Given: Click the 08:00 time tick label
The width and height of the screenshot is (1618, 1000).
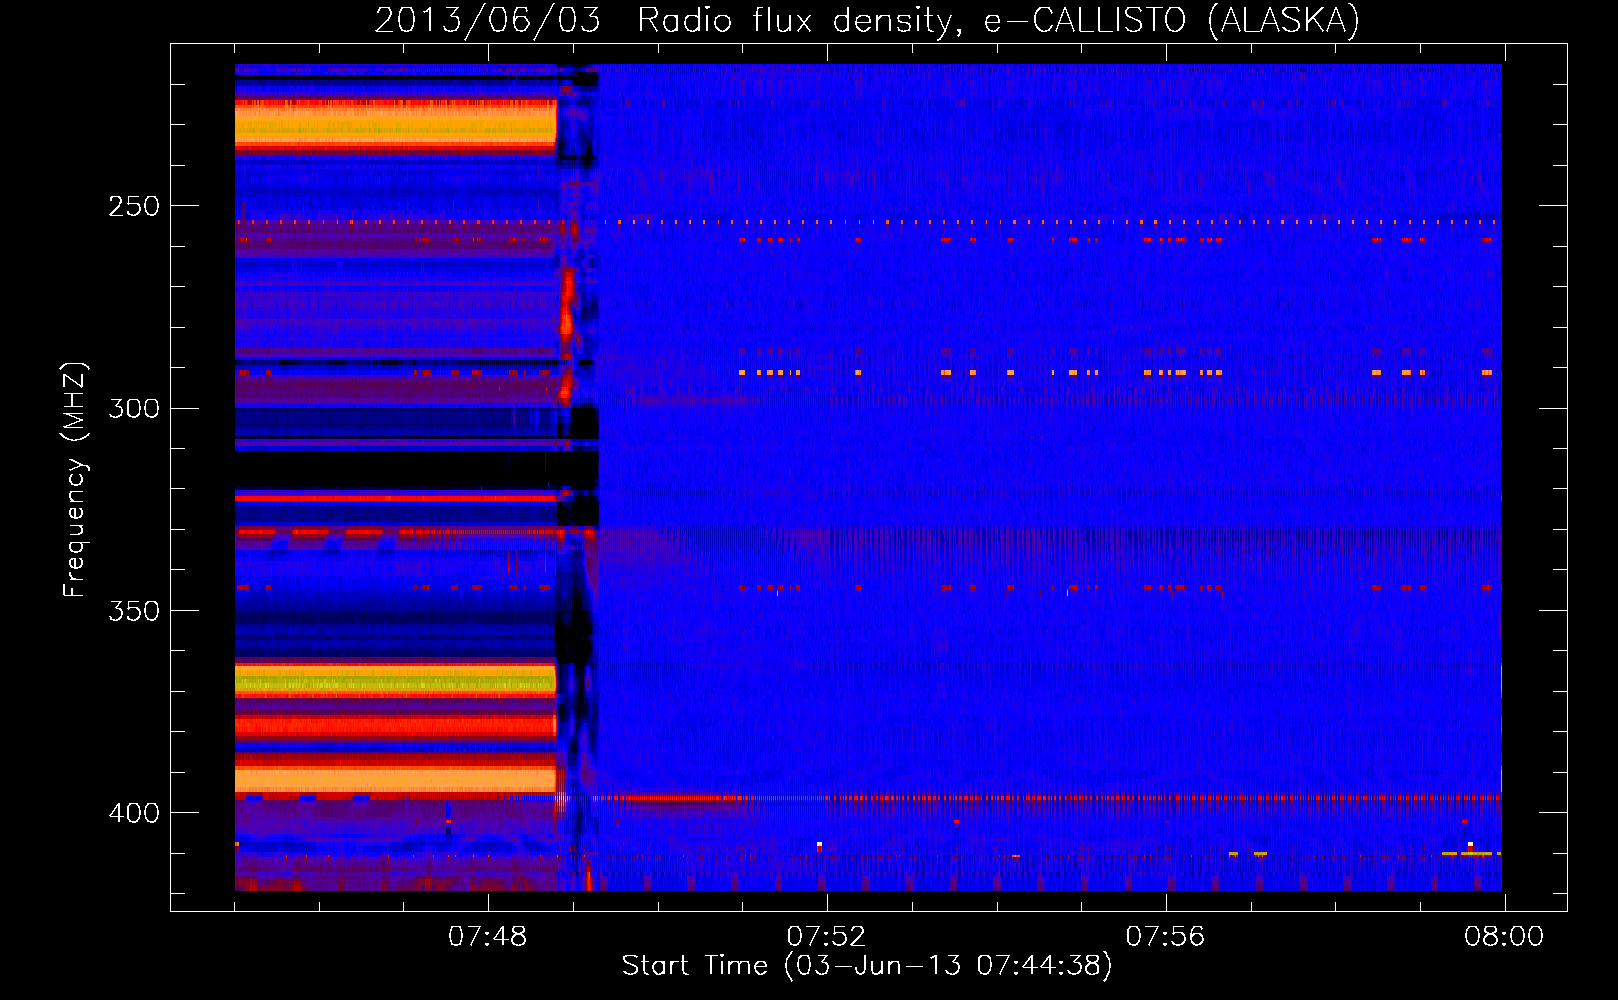Looking at the screenshot, I should 1504,937.
